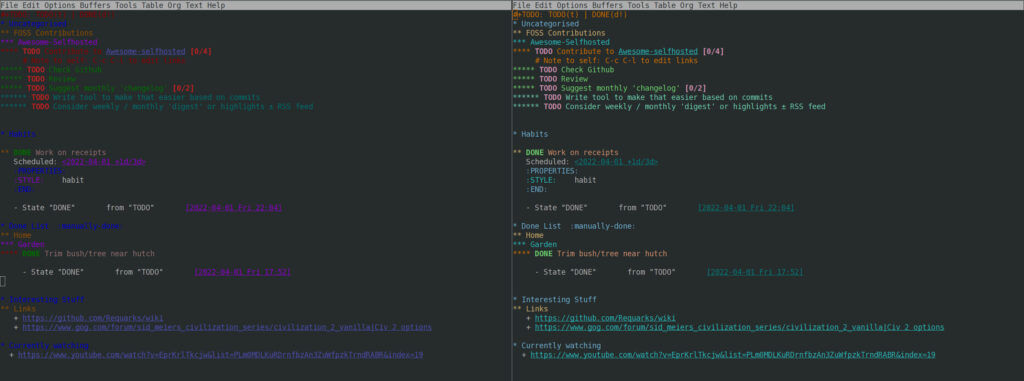Collapse the Awesome-Selfhosted level-three heading in right window
Image resolution: width=1024 pixels, height=381 pixels.
tap(561, 42)
